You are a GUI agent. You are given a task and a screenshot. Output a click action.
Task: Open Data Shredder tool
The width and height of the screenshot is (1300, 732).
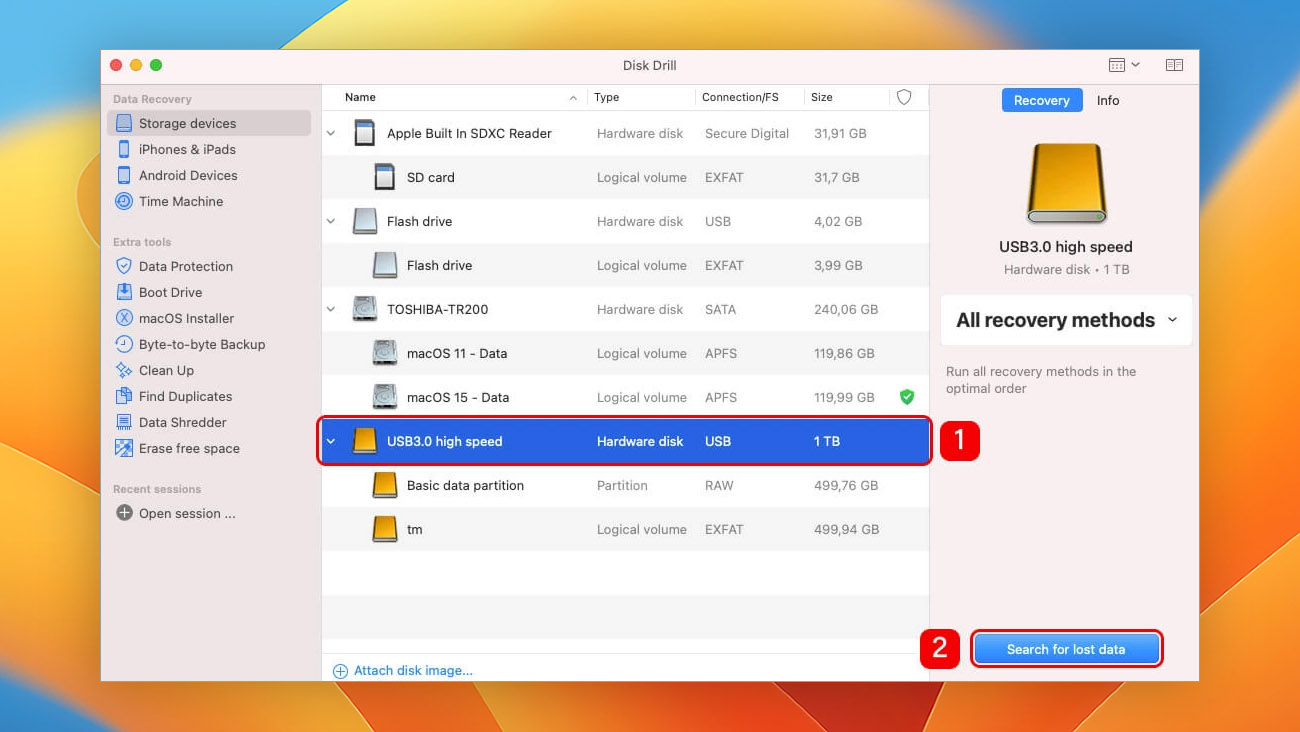(182, 422)
